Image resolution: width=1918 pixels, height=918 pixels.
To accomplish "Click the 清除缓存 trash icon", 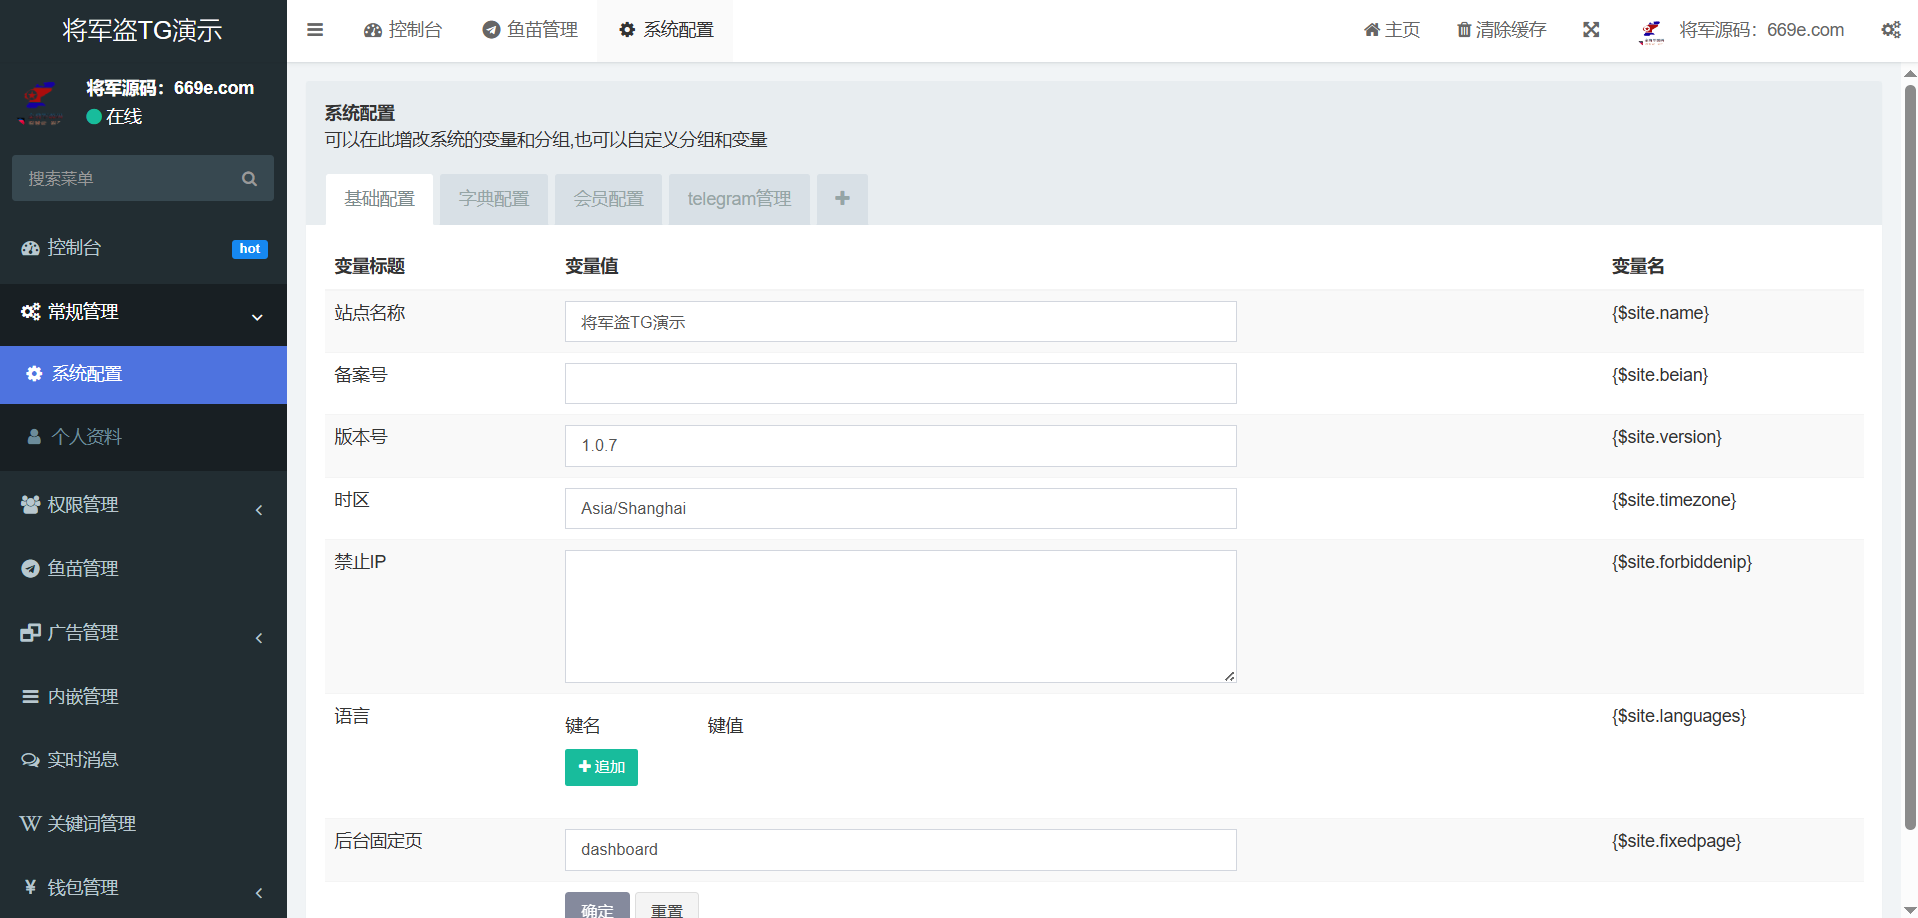I will click(1464, 30).
